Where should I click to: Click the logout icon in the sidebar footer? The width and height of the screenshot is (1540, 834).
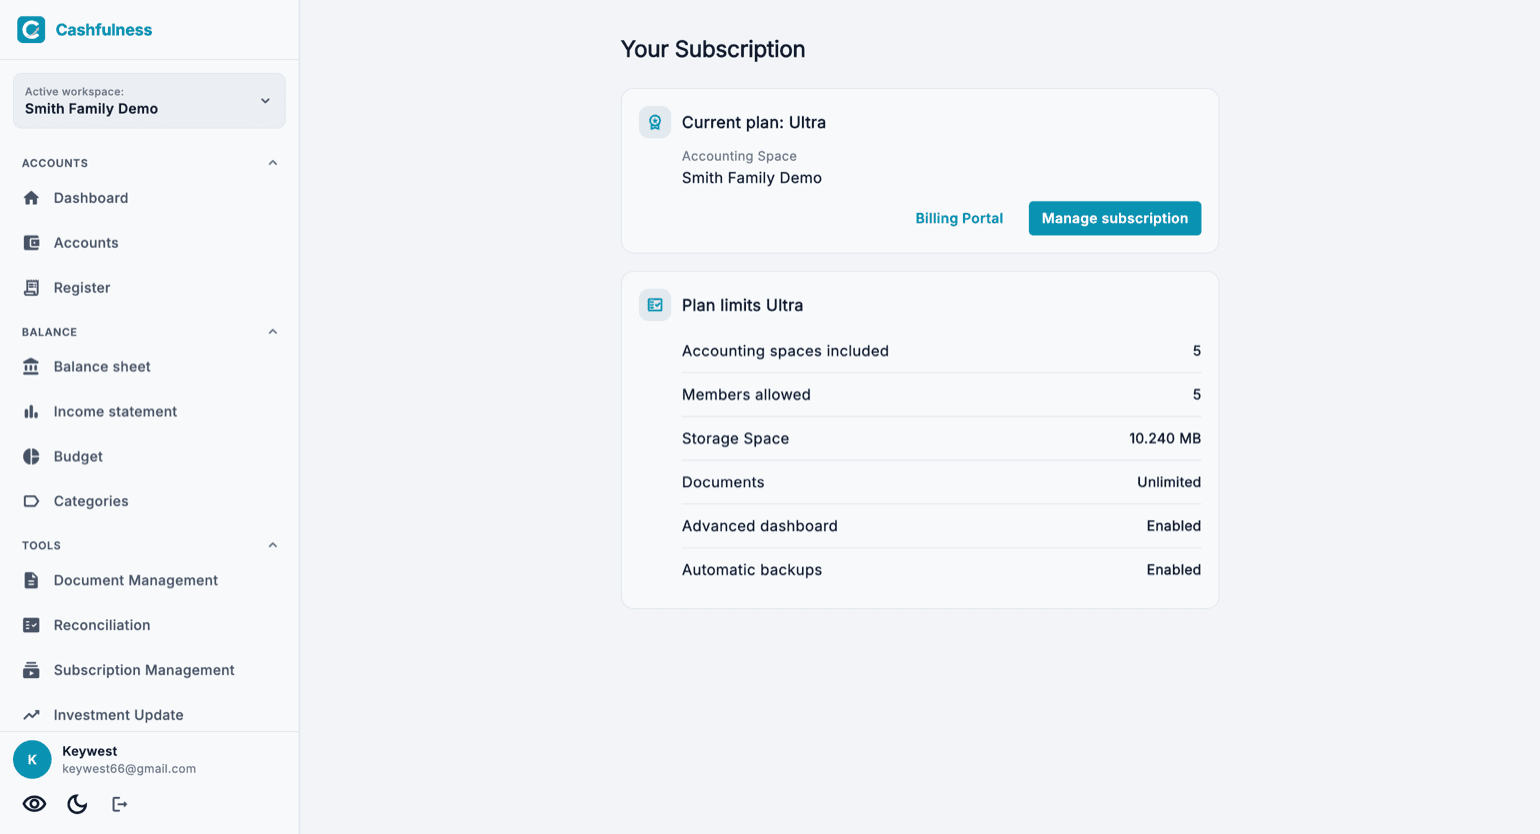pyautogui.click(x=120, y=804)
